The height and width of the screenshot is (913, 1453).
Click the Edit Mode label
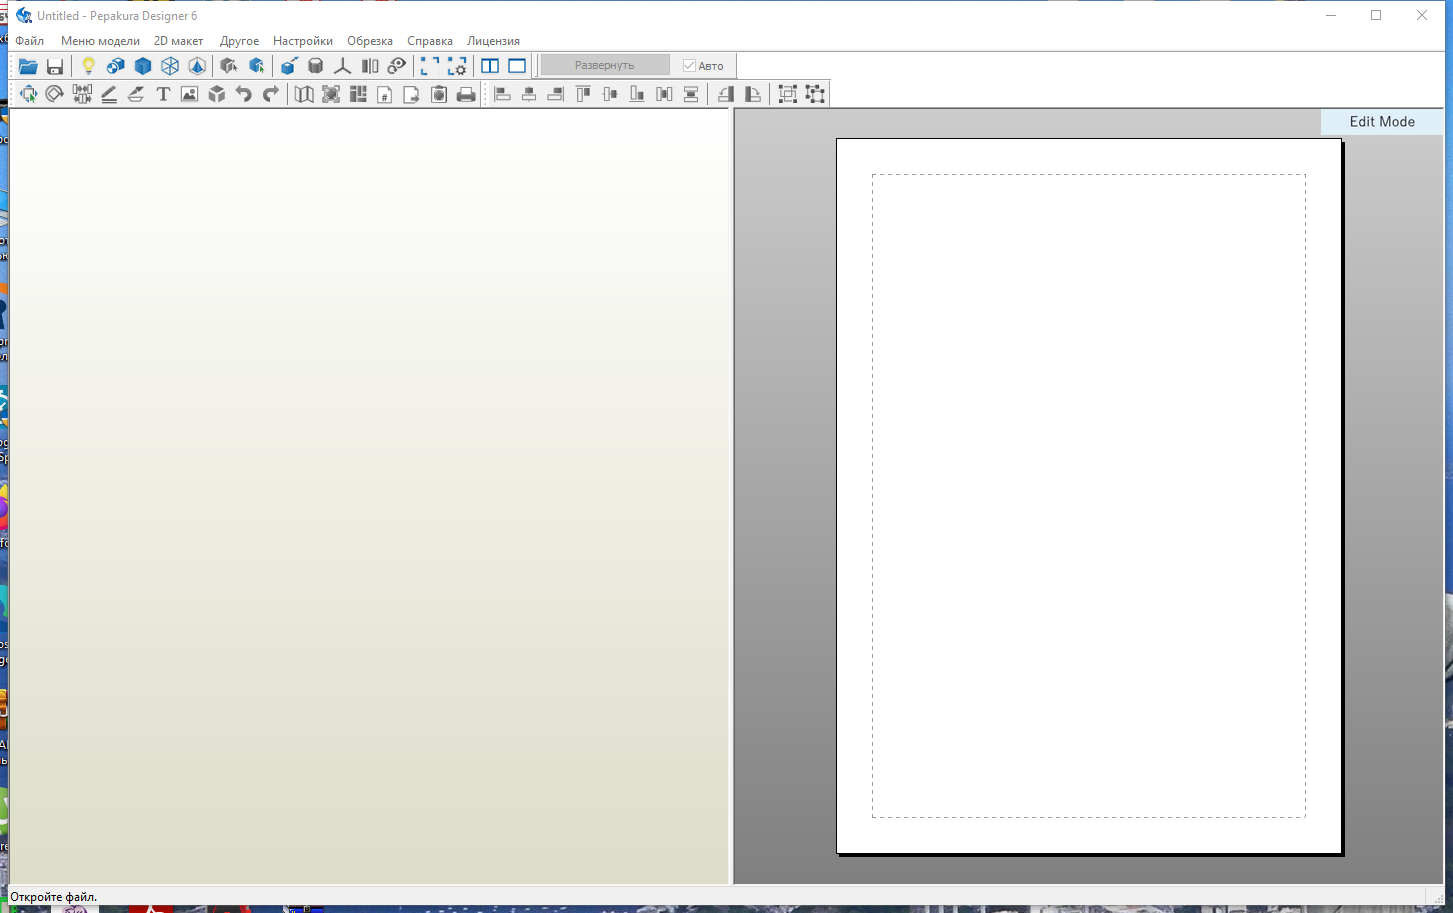[1381, 122]
